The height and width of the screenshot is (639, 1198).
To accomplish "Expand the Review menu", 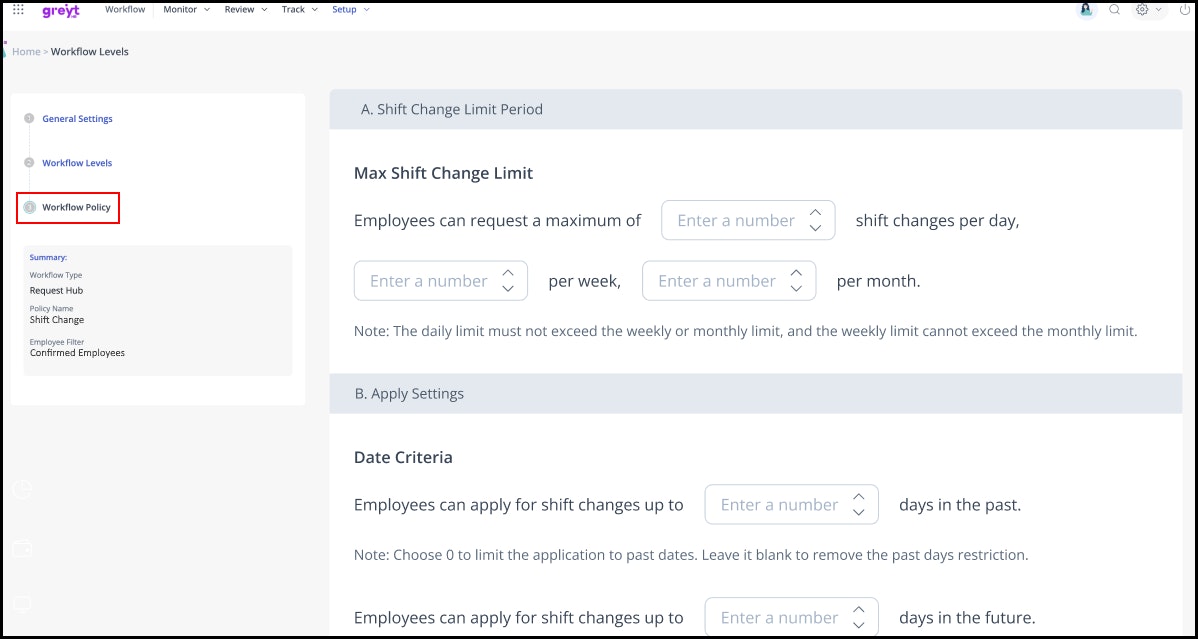I will pyautogui.click(x=246, y=10).
